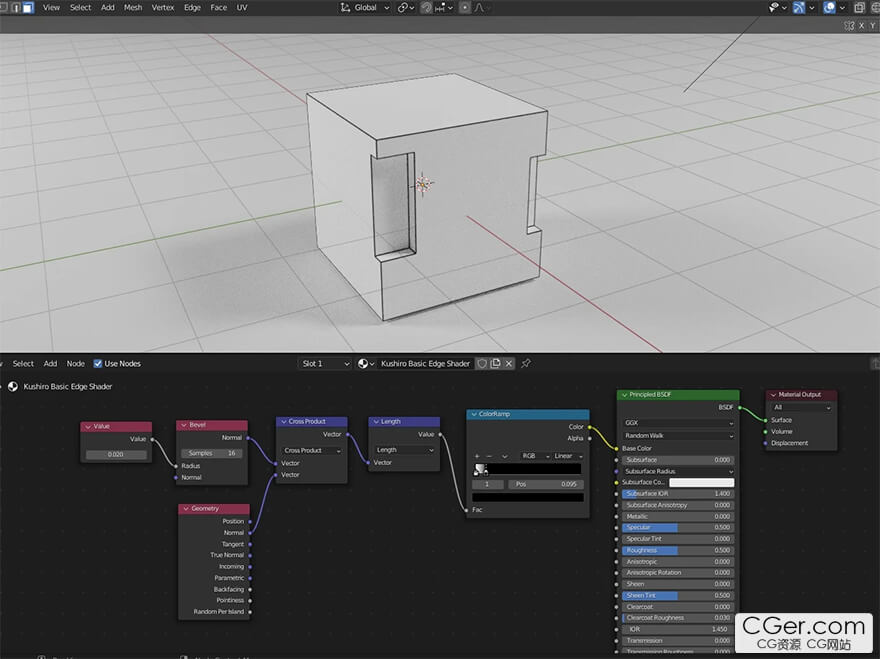880x659 pixels.
Task: Add a color stop in ColorRamp
Action: coord(477,456)
